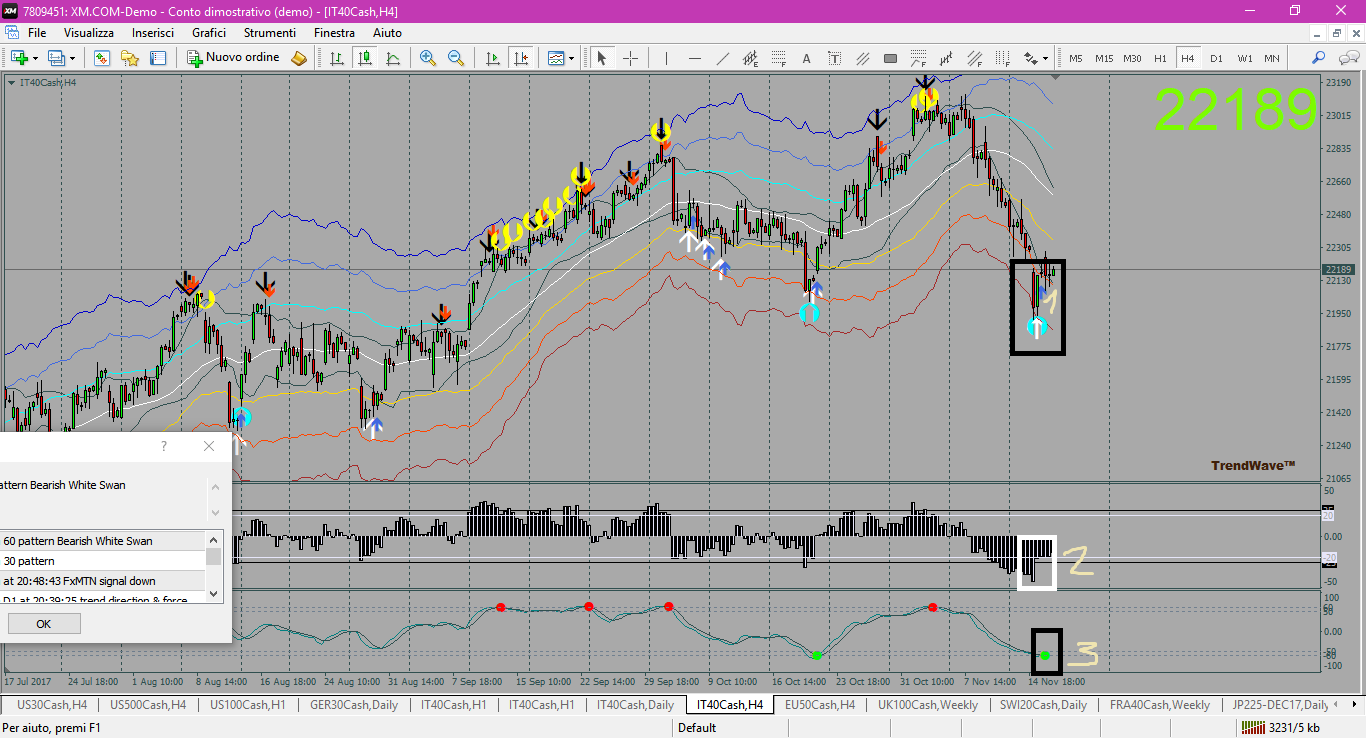The height and width of the screenshot is (738, 1366).
Task: Open the Grafici menu
Action: click(209, 33)
